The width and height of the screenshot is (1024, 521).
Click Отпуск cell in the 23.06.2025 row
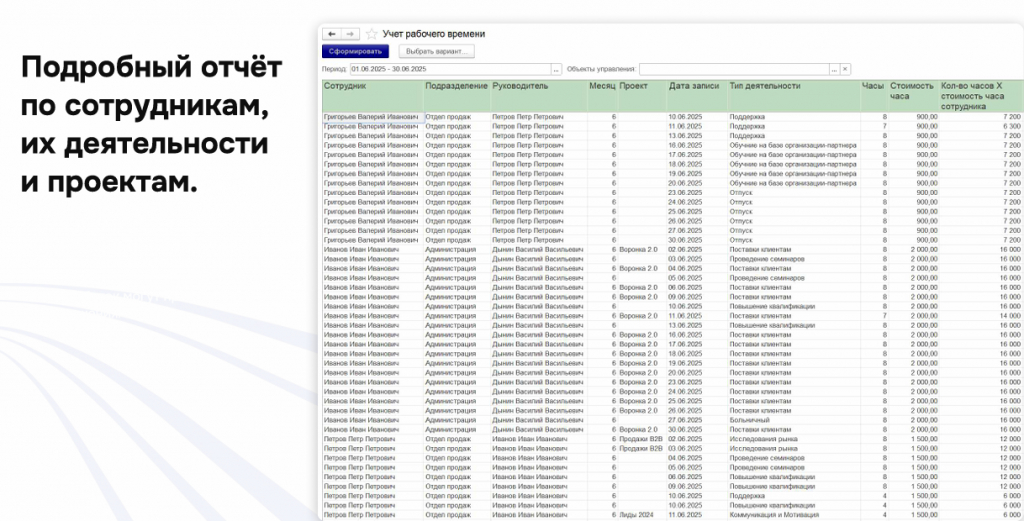(741, 193)
